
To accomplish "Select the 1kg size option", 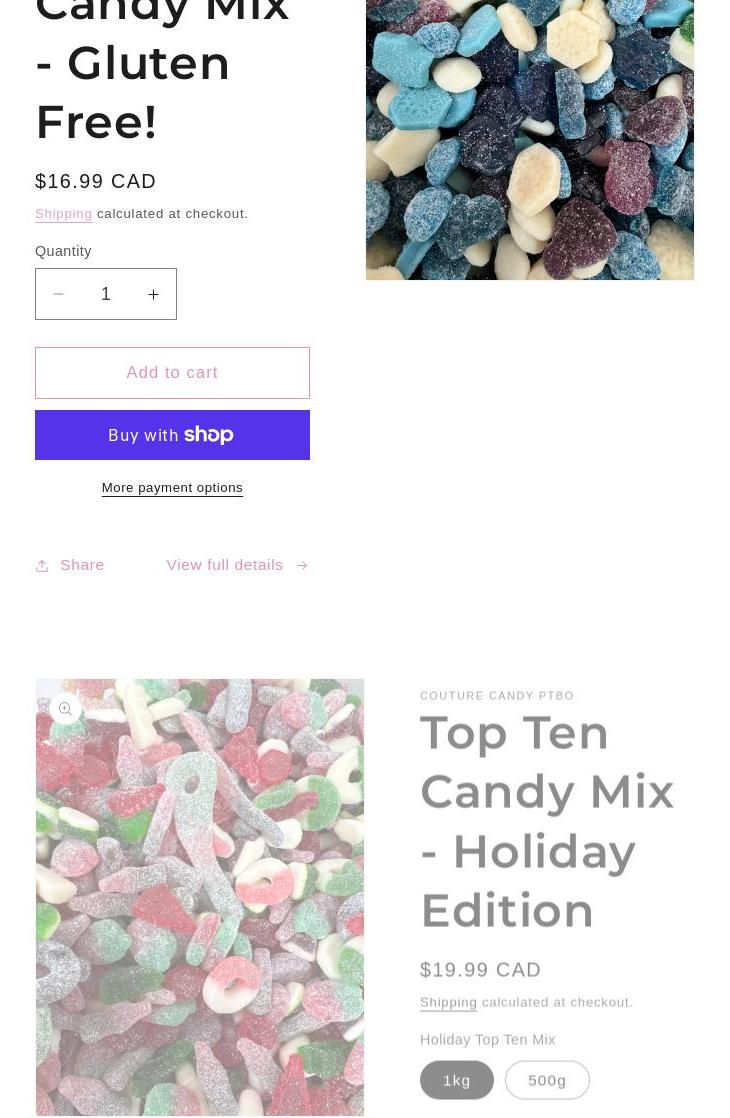I will point(457,1080).
